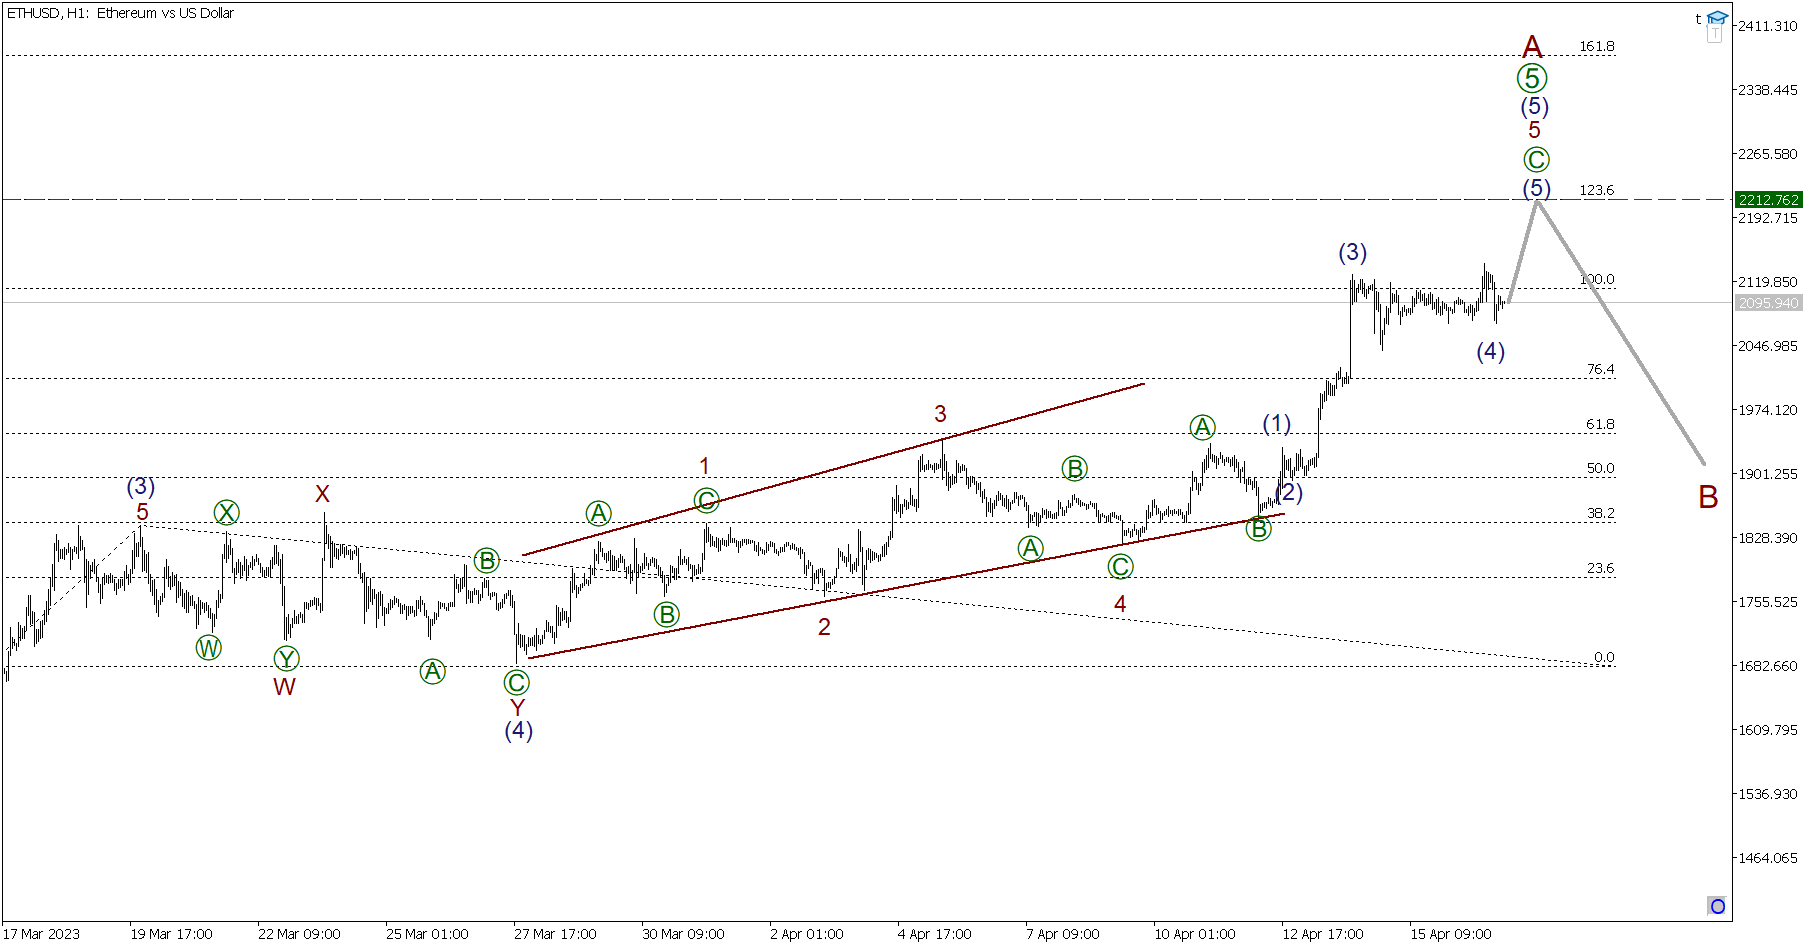This screenshot has width=1818, height=948.
Task: Click the grey 2095.940 current price tag
Action: coord(1768,303)
